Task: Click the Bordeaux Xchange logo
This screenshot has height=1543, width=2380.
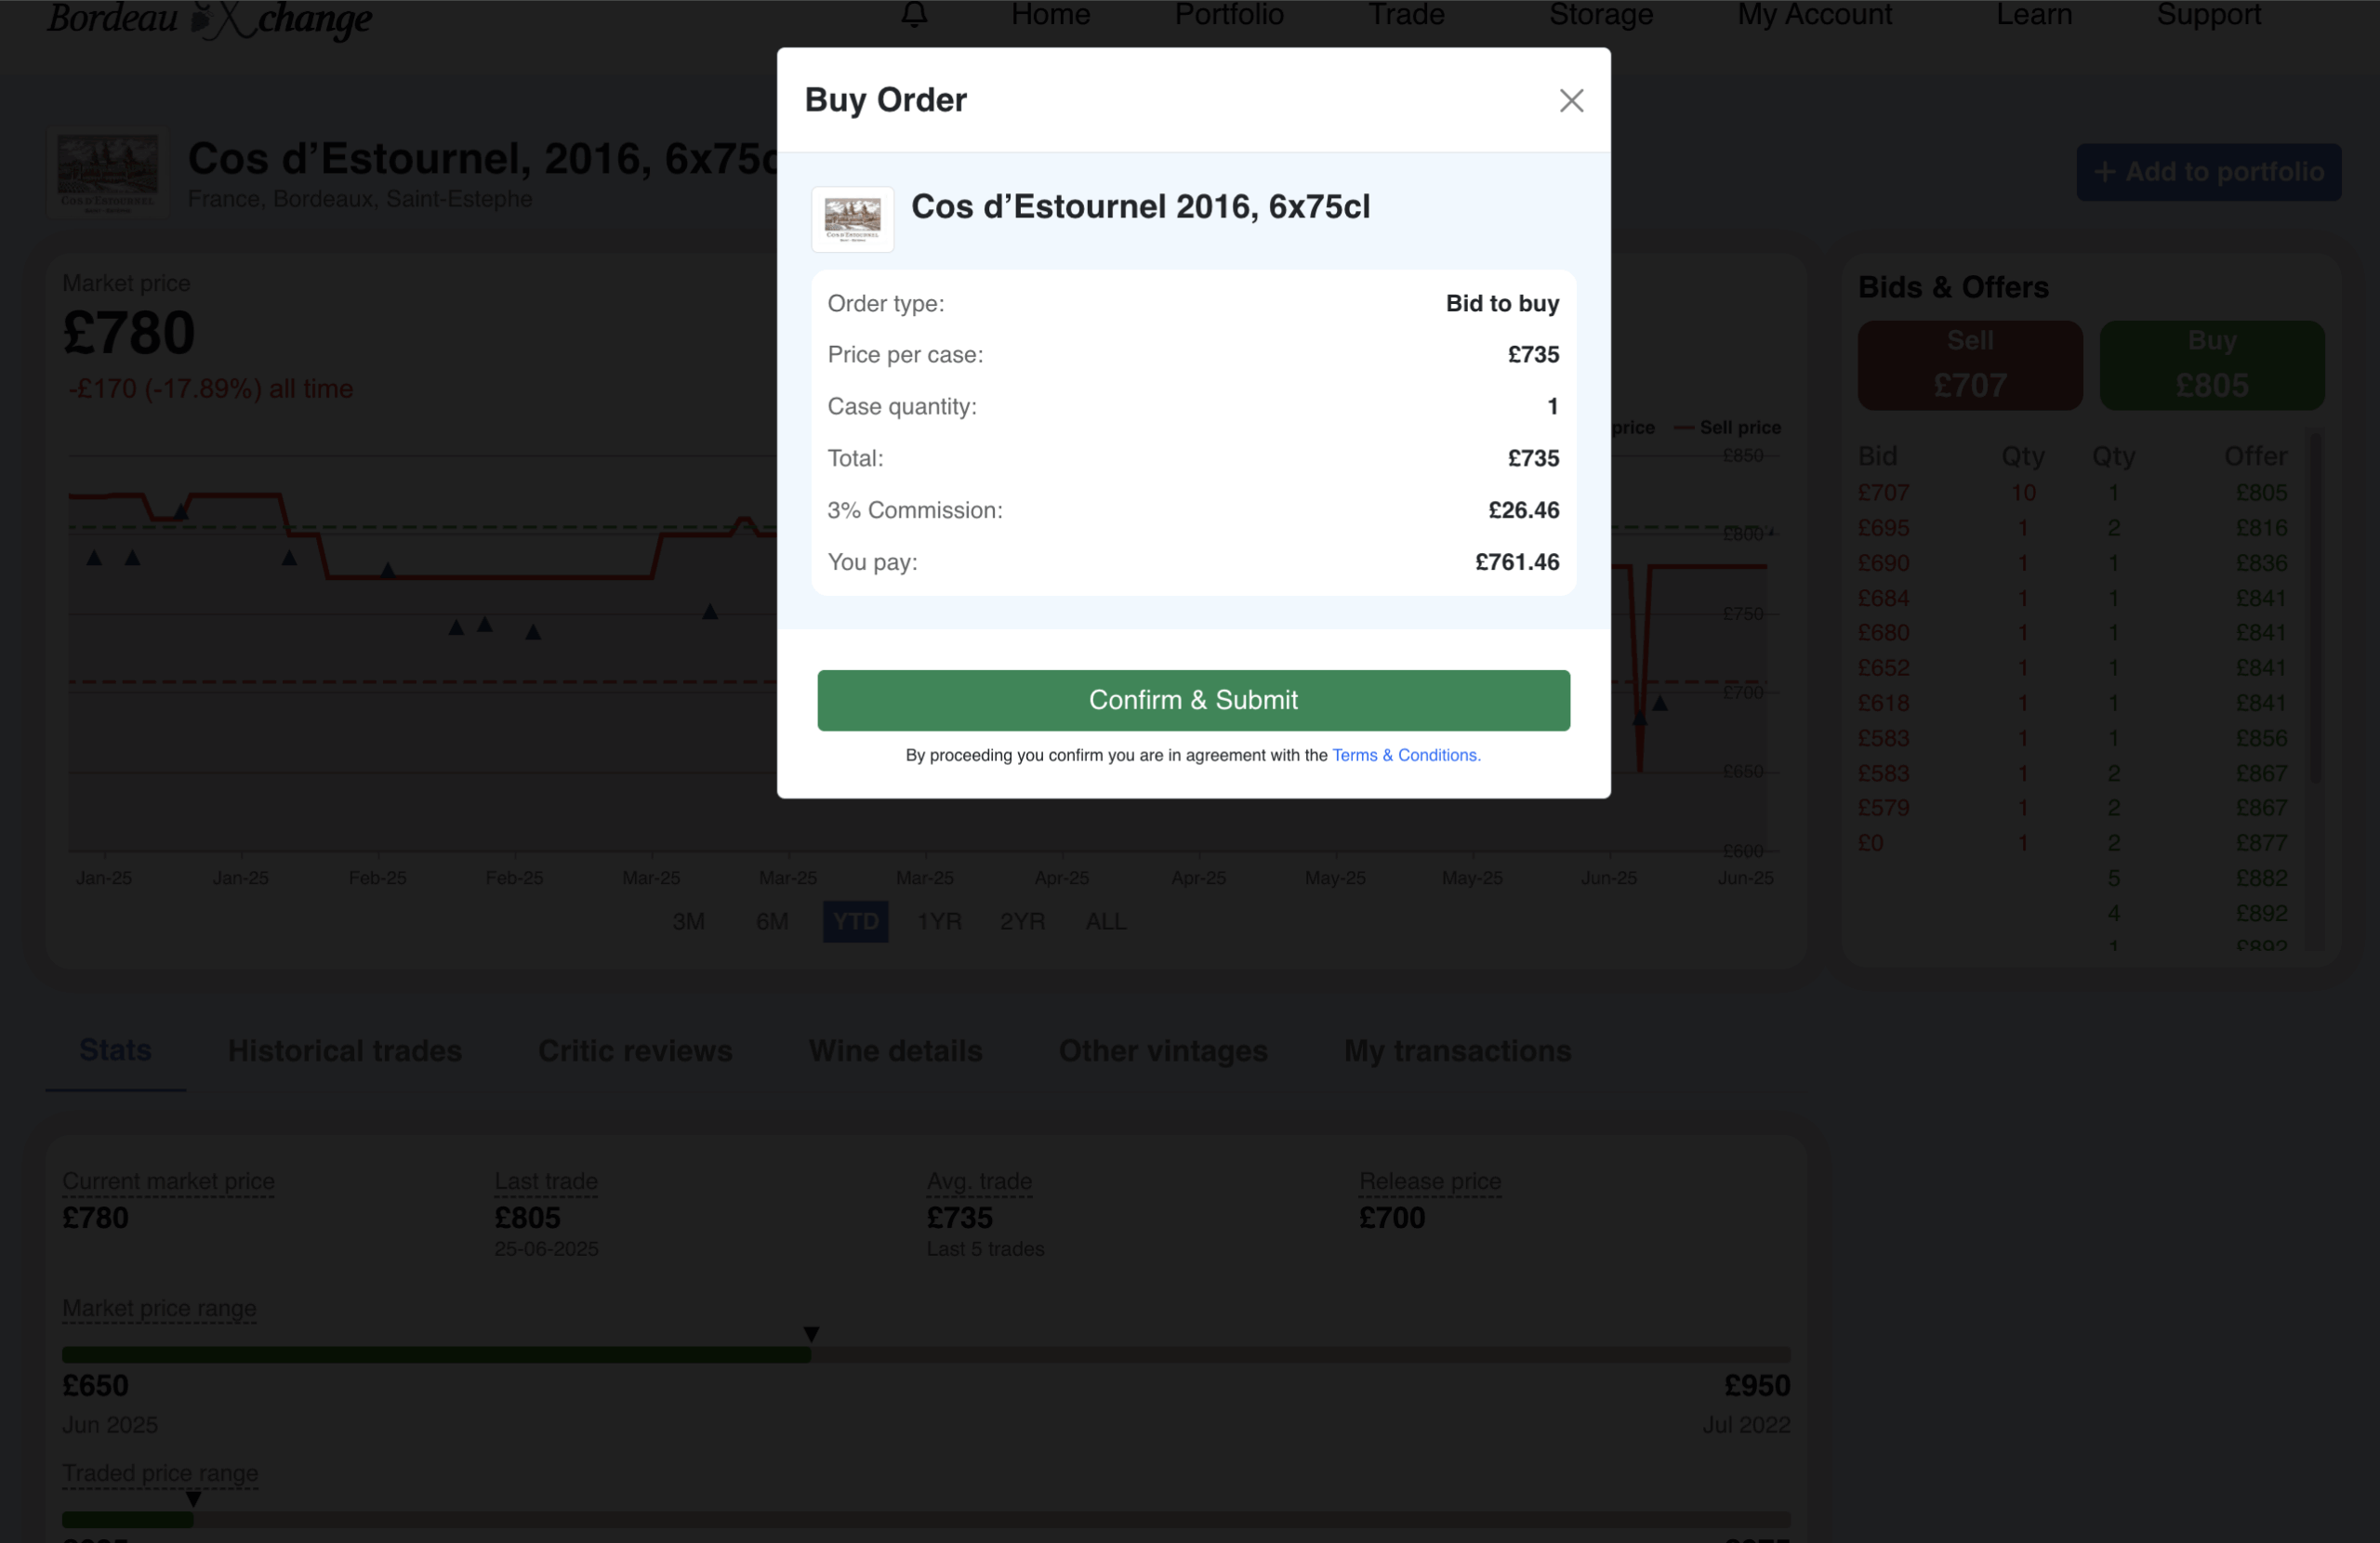Action: tap(209, 18)
